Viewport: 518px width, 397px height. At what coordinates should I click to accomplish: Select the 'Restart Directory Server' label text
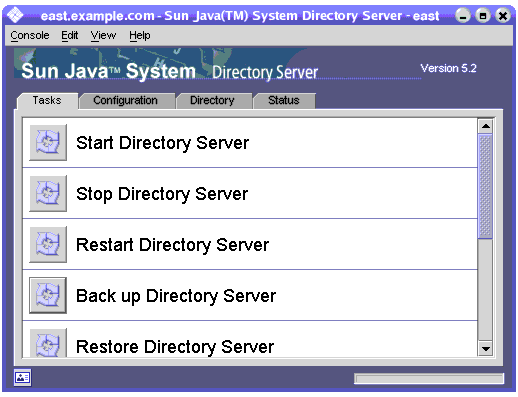click(x=172, y=245)
